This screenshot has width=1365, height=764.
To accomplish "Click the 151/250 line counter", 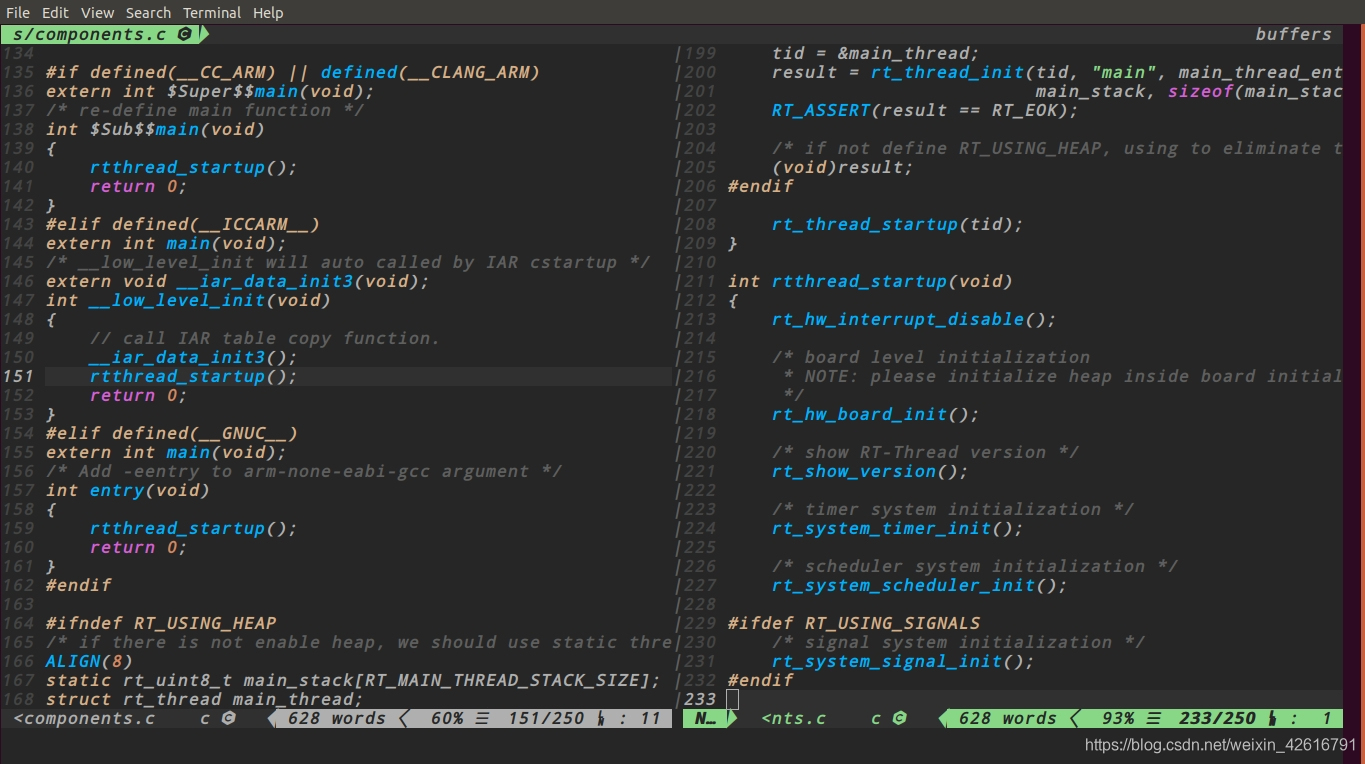I will (x=546, y=718).
